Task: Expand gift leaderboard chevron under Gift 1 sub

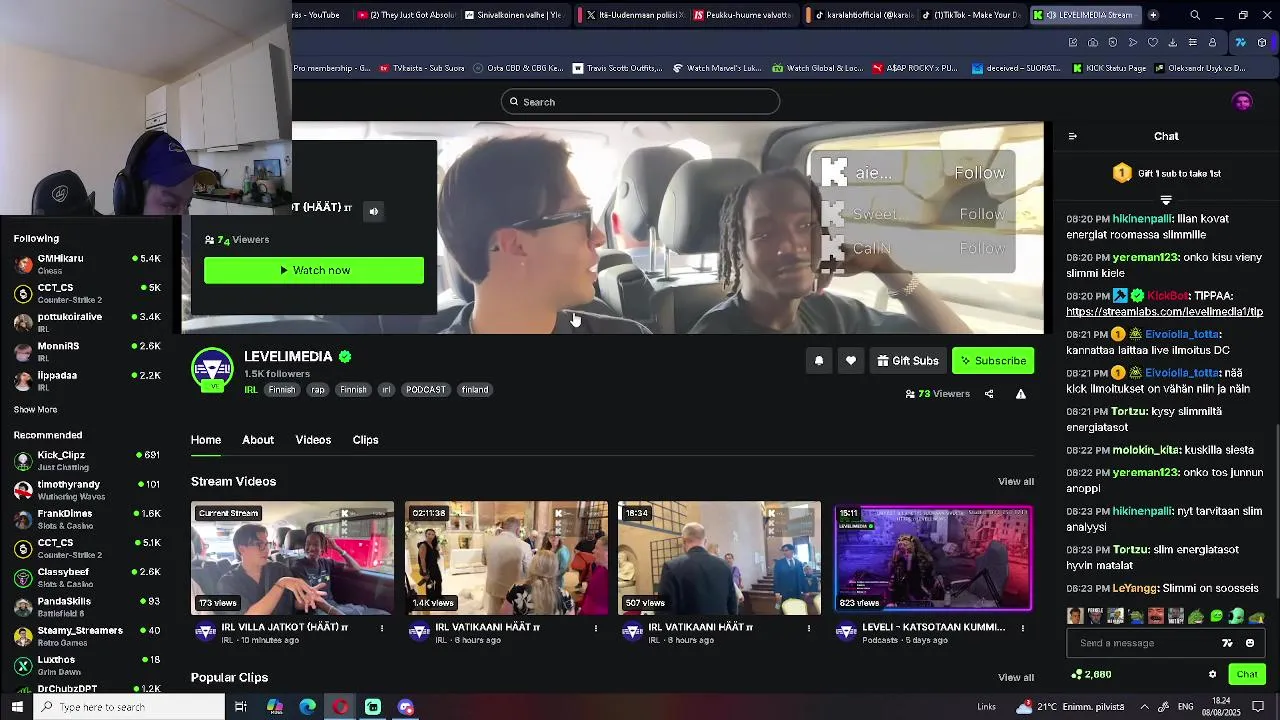Action: tap(1166, 201)
